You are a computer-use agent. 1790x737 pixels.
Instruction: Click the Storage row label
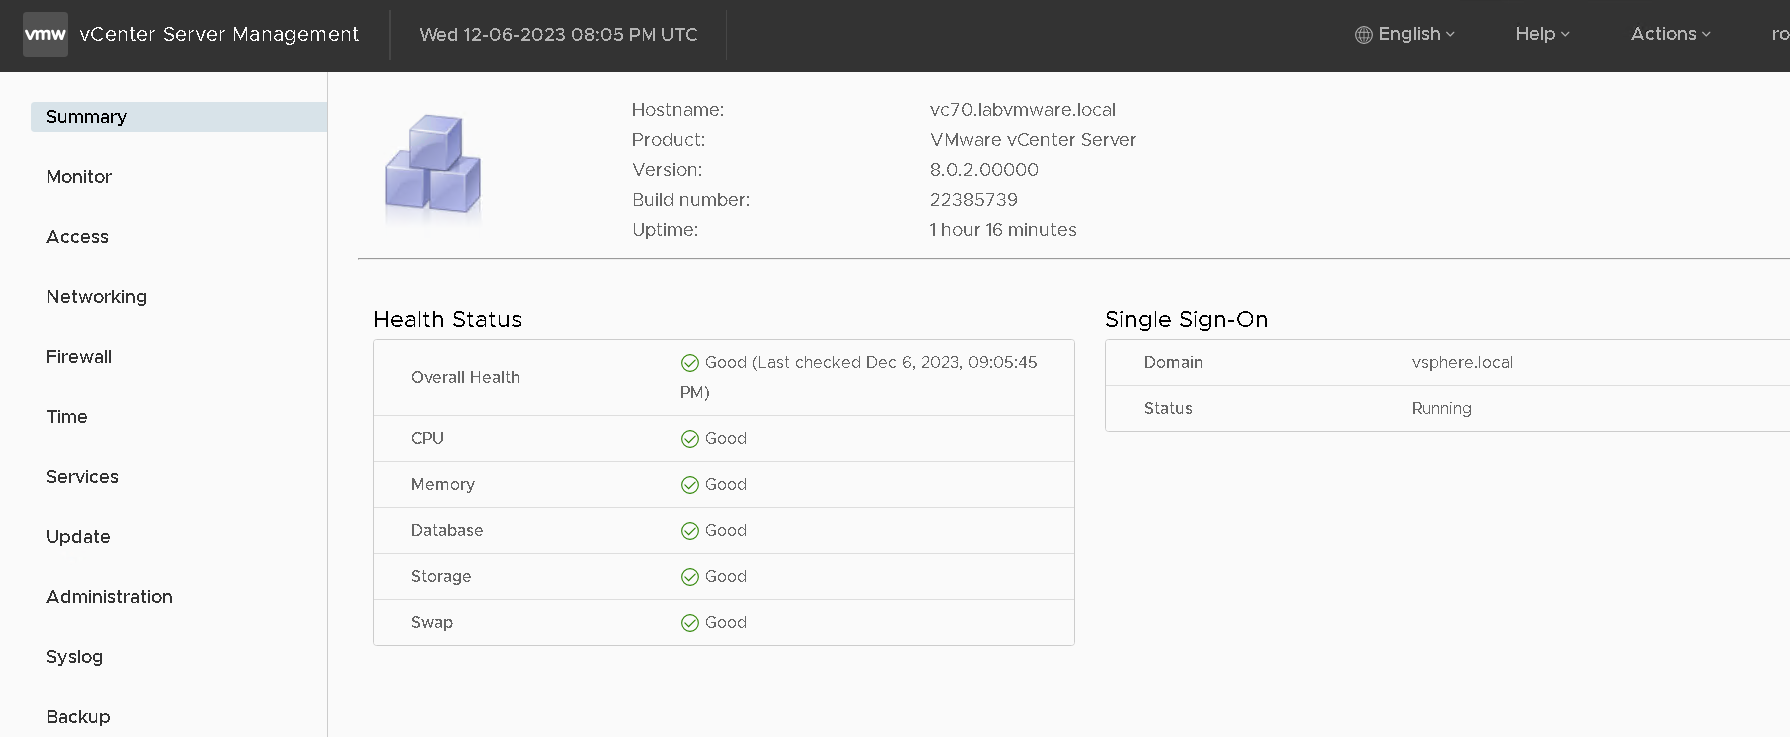(441, 577)
